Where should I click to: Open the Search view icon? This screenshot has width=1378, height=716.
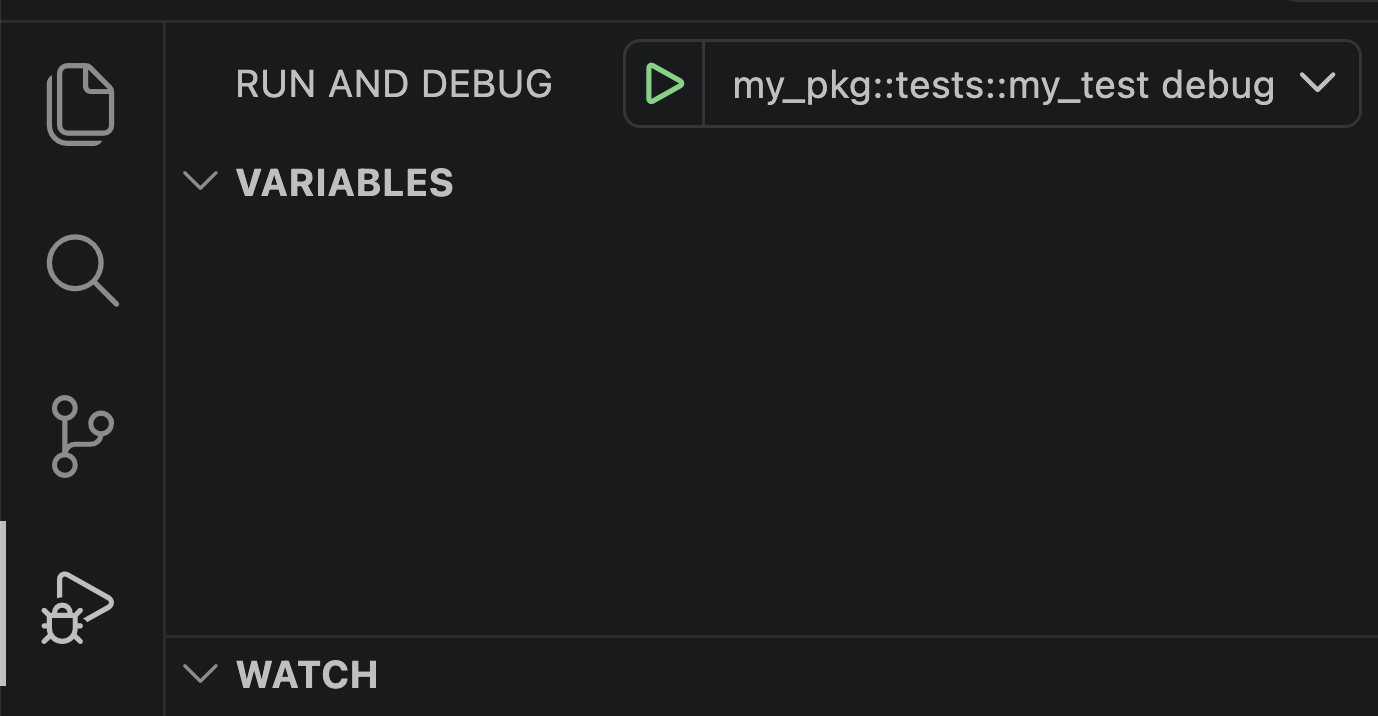[x=82, y=270]
